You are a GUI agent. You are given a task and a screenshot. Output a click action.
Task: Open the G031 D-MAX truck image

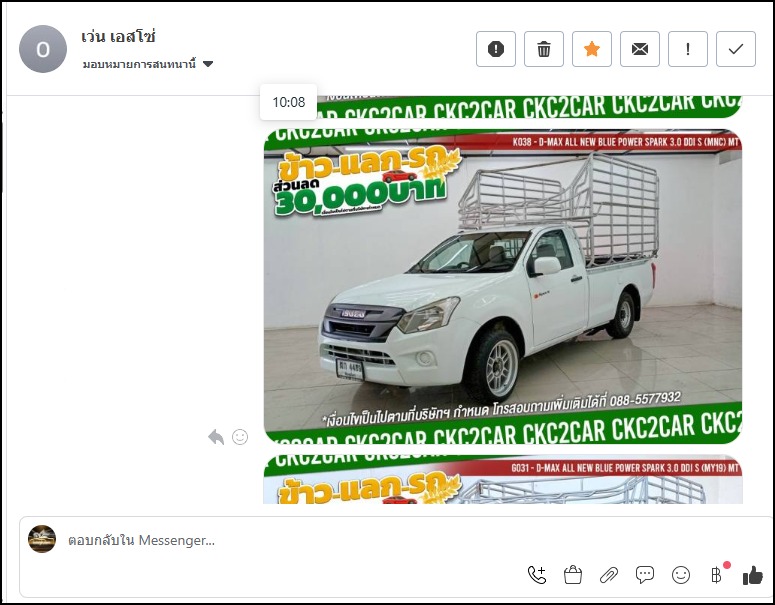[x=503, y=479]
